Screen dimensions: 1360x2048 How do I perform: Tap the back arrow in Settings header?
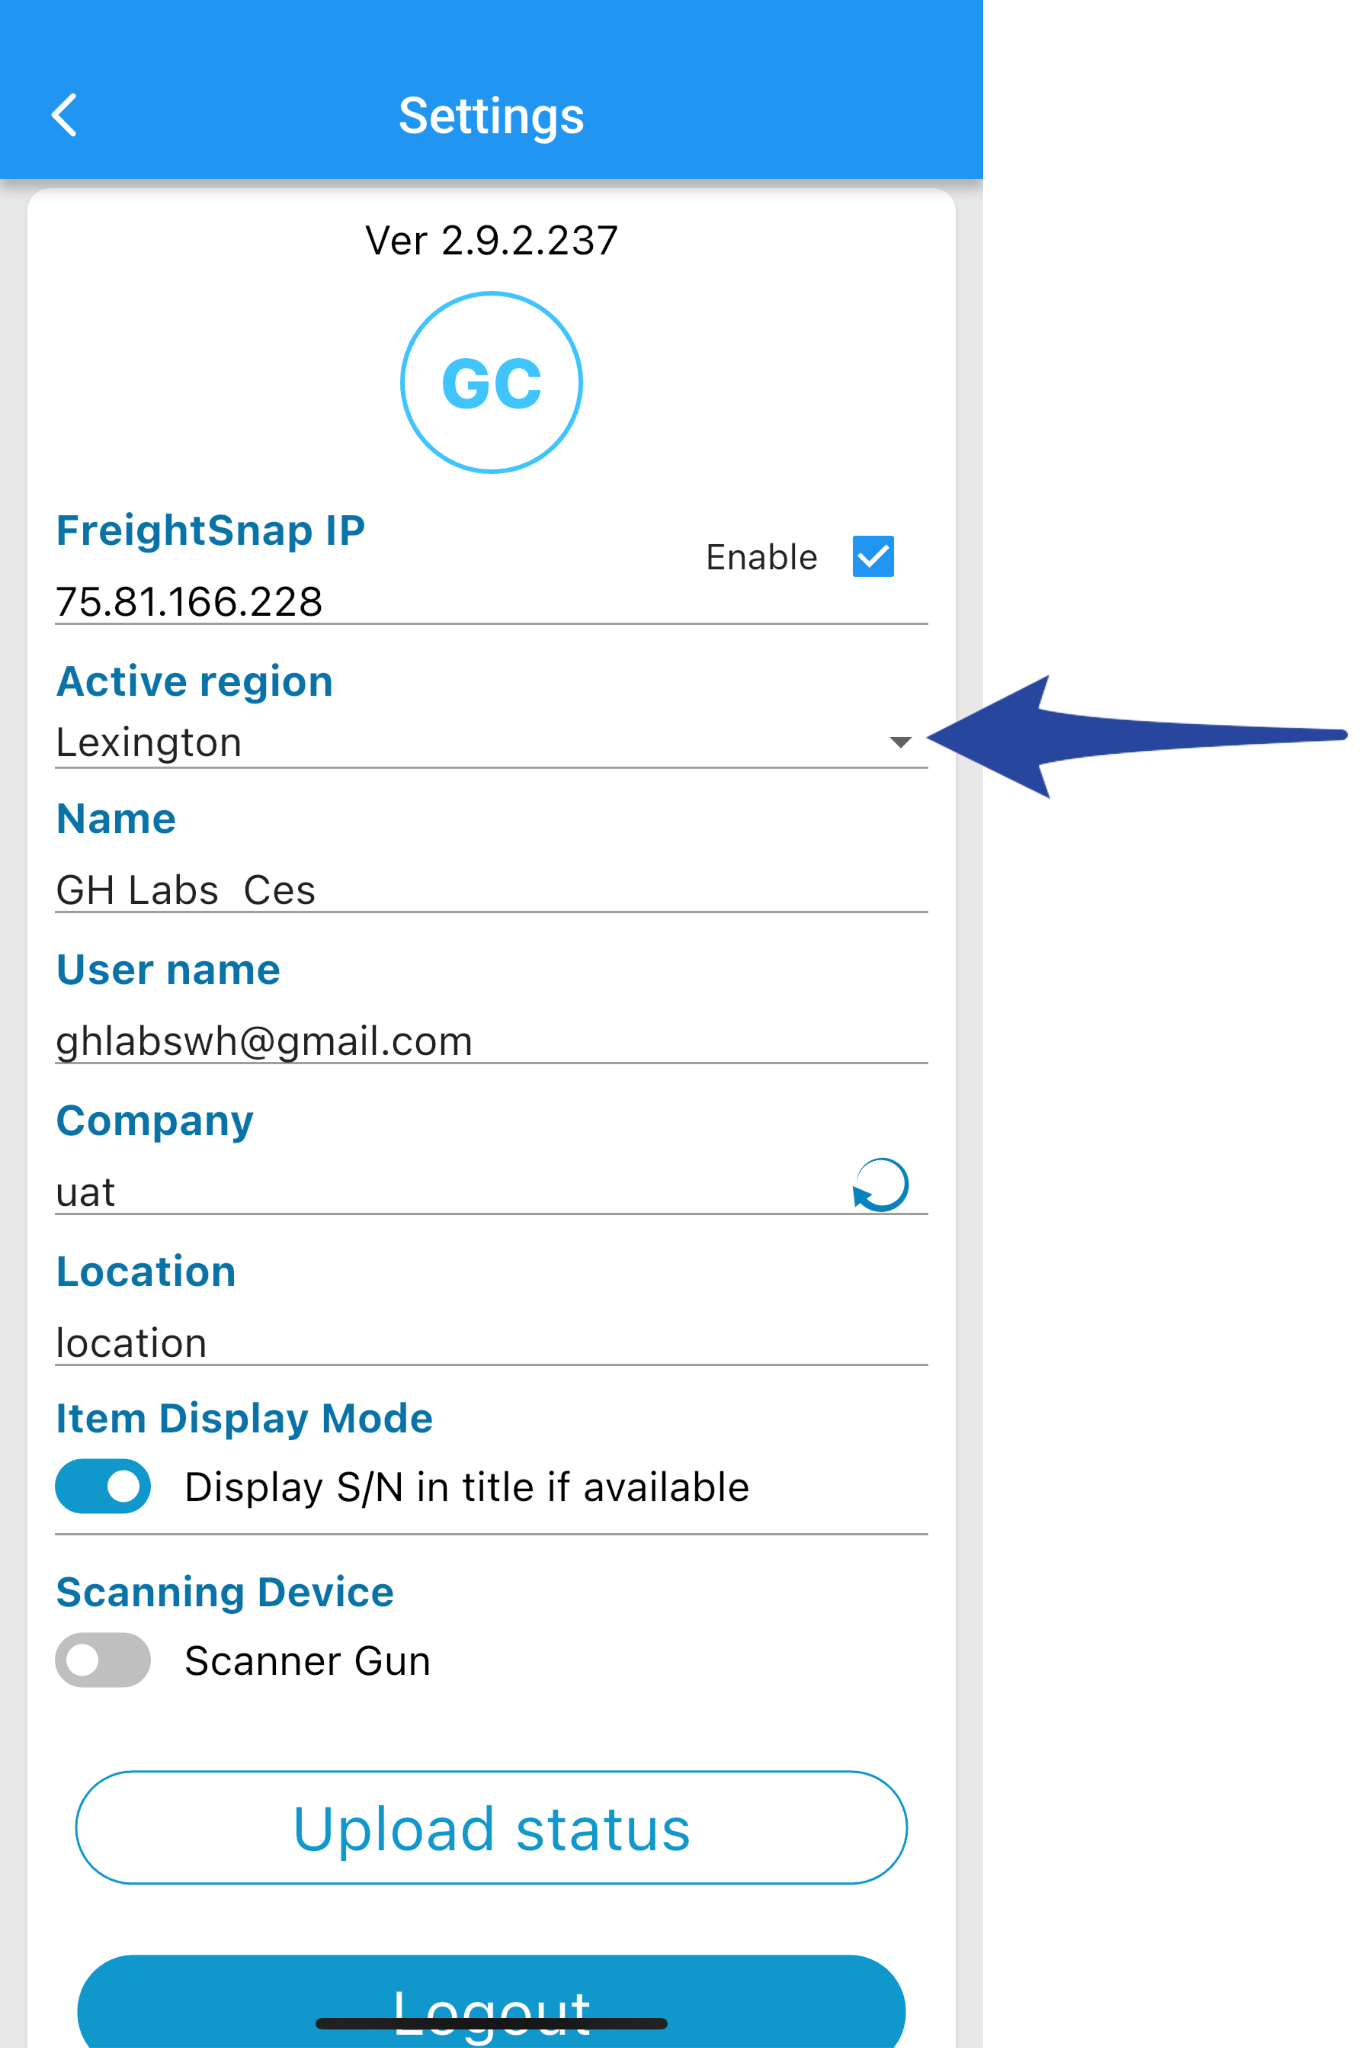pyautogui.click(x=65, y=115)
